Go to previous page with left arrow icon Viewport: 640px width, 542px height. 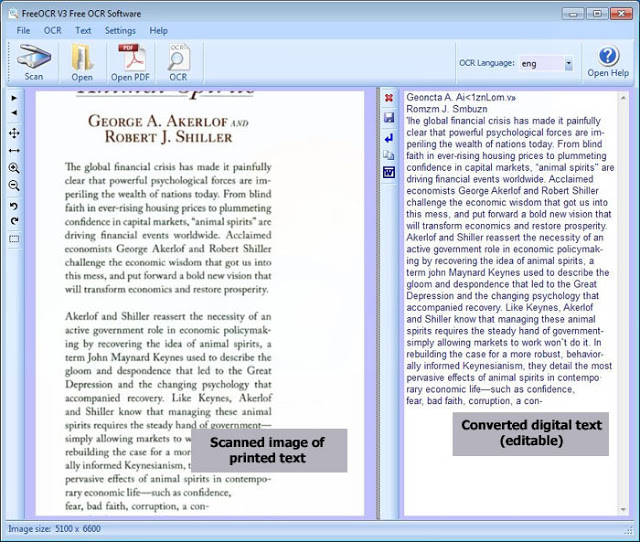[x=14, y=112]
